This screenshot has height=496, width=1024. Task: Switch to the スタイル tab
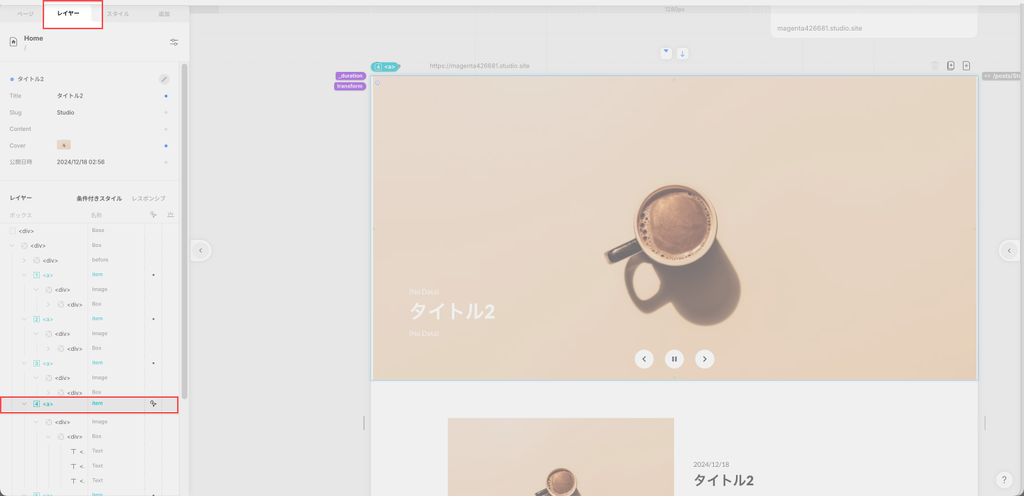(x=118, y=14)
